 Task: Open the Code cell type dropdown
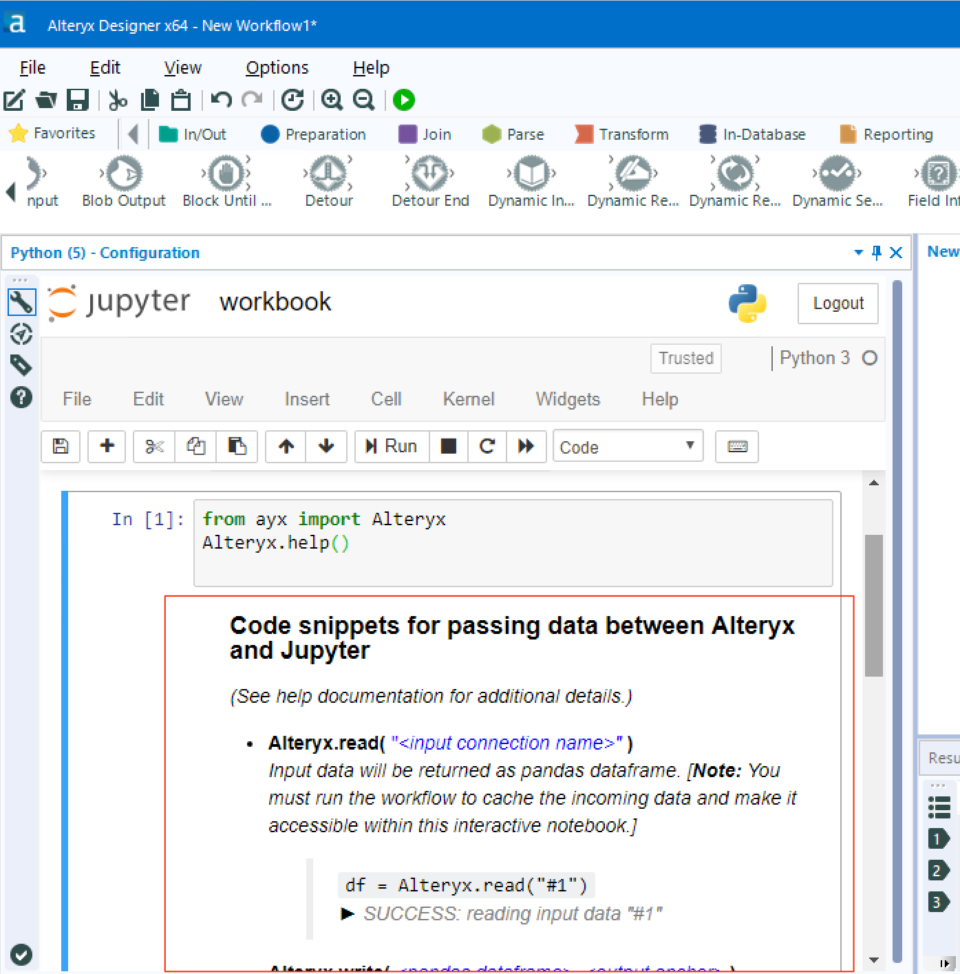[627, 446]
